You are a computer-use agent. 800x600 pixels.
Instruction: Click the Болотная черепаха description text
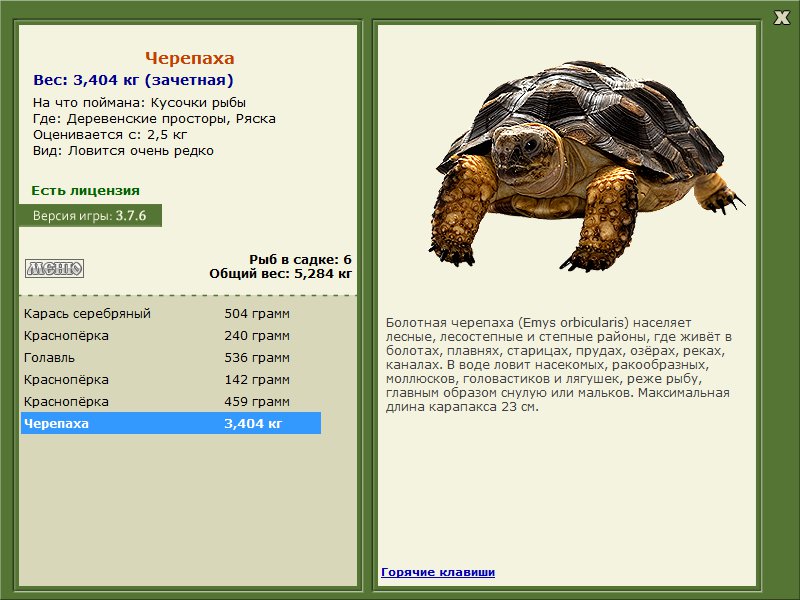click(x=559, y=365)
